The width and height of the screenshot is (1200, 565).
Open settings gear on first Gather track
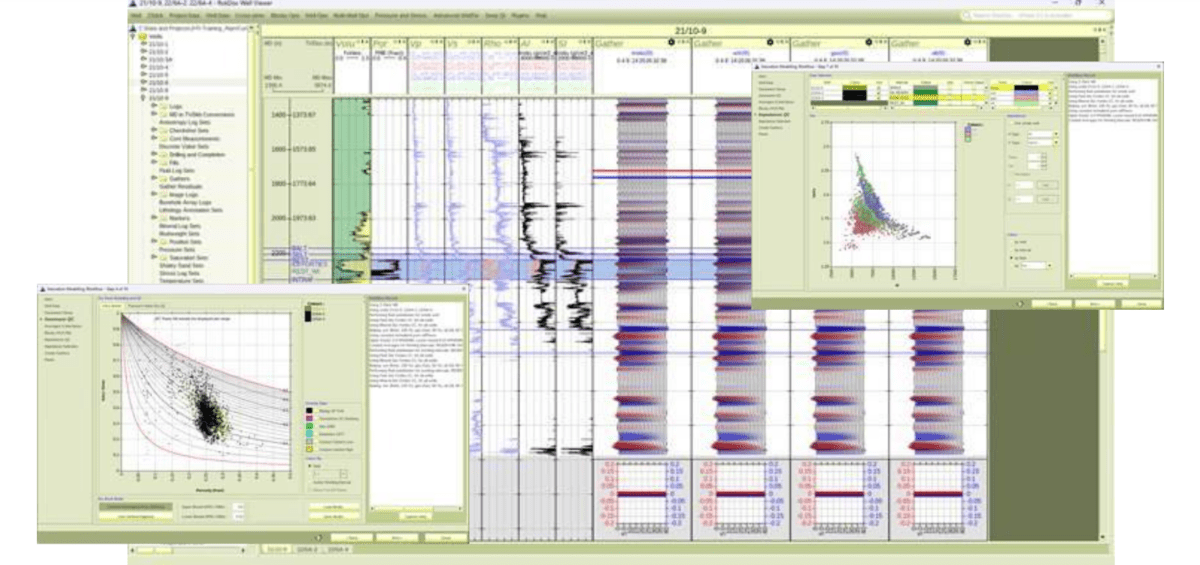coord(672,44)
